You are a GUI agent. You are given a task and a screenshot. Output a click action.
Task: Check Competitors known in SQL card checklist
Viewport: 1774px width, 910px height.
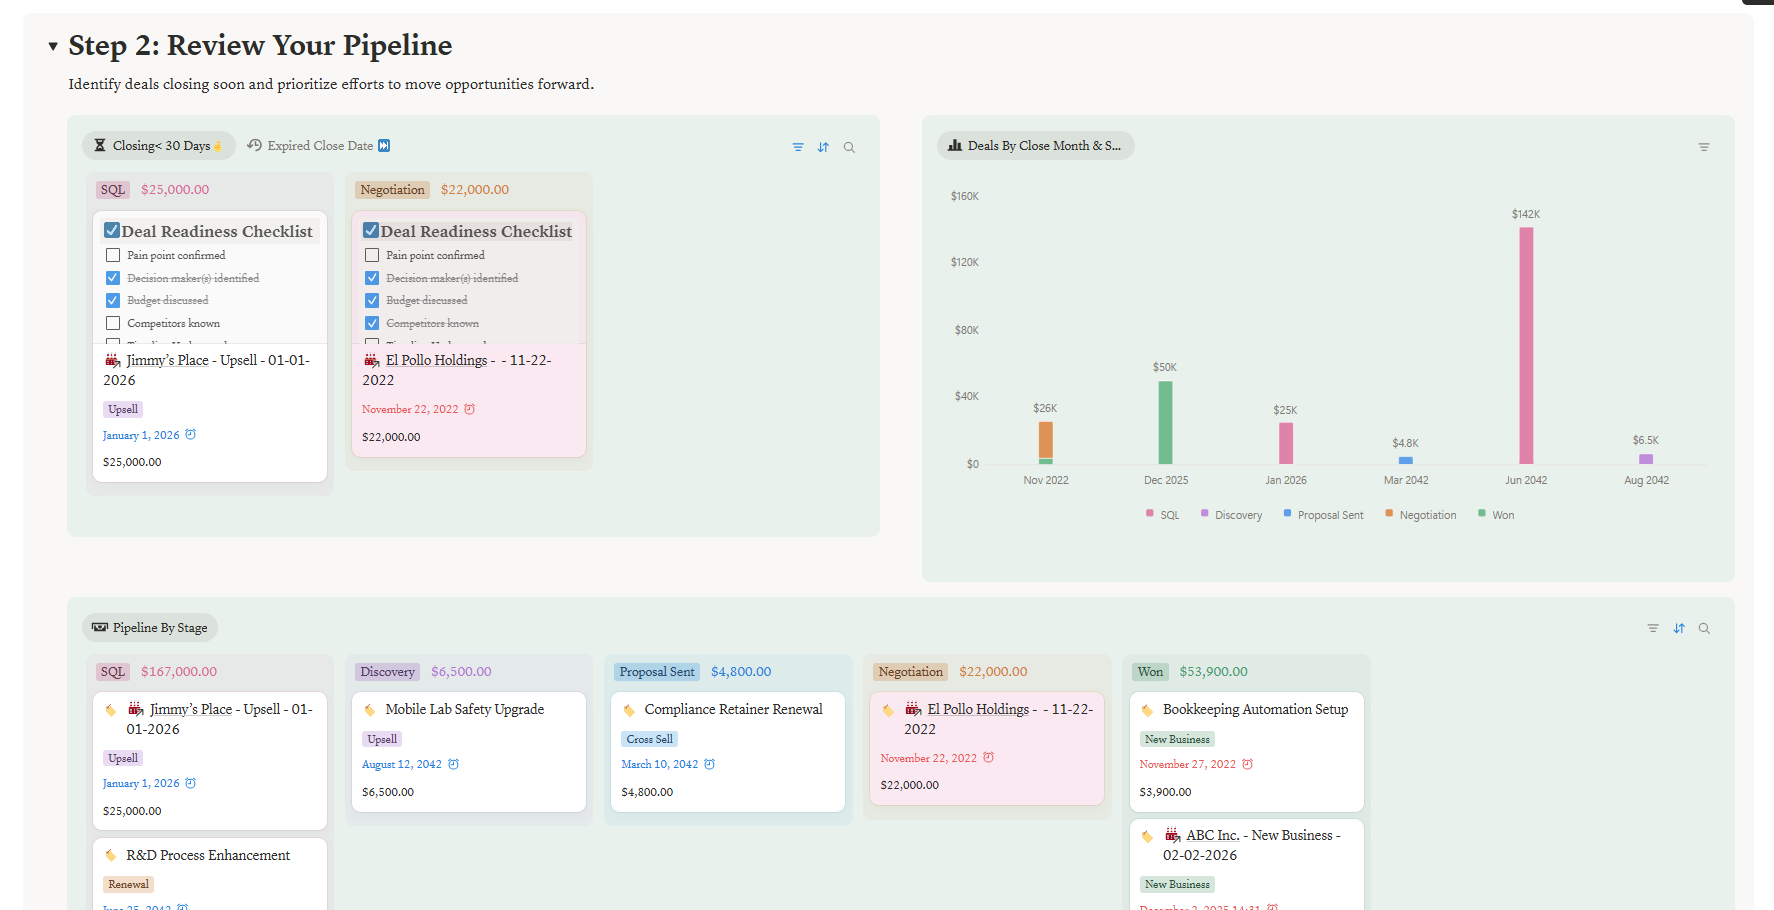click(x=113, y=323)
